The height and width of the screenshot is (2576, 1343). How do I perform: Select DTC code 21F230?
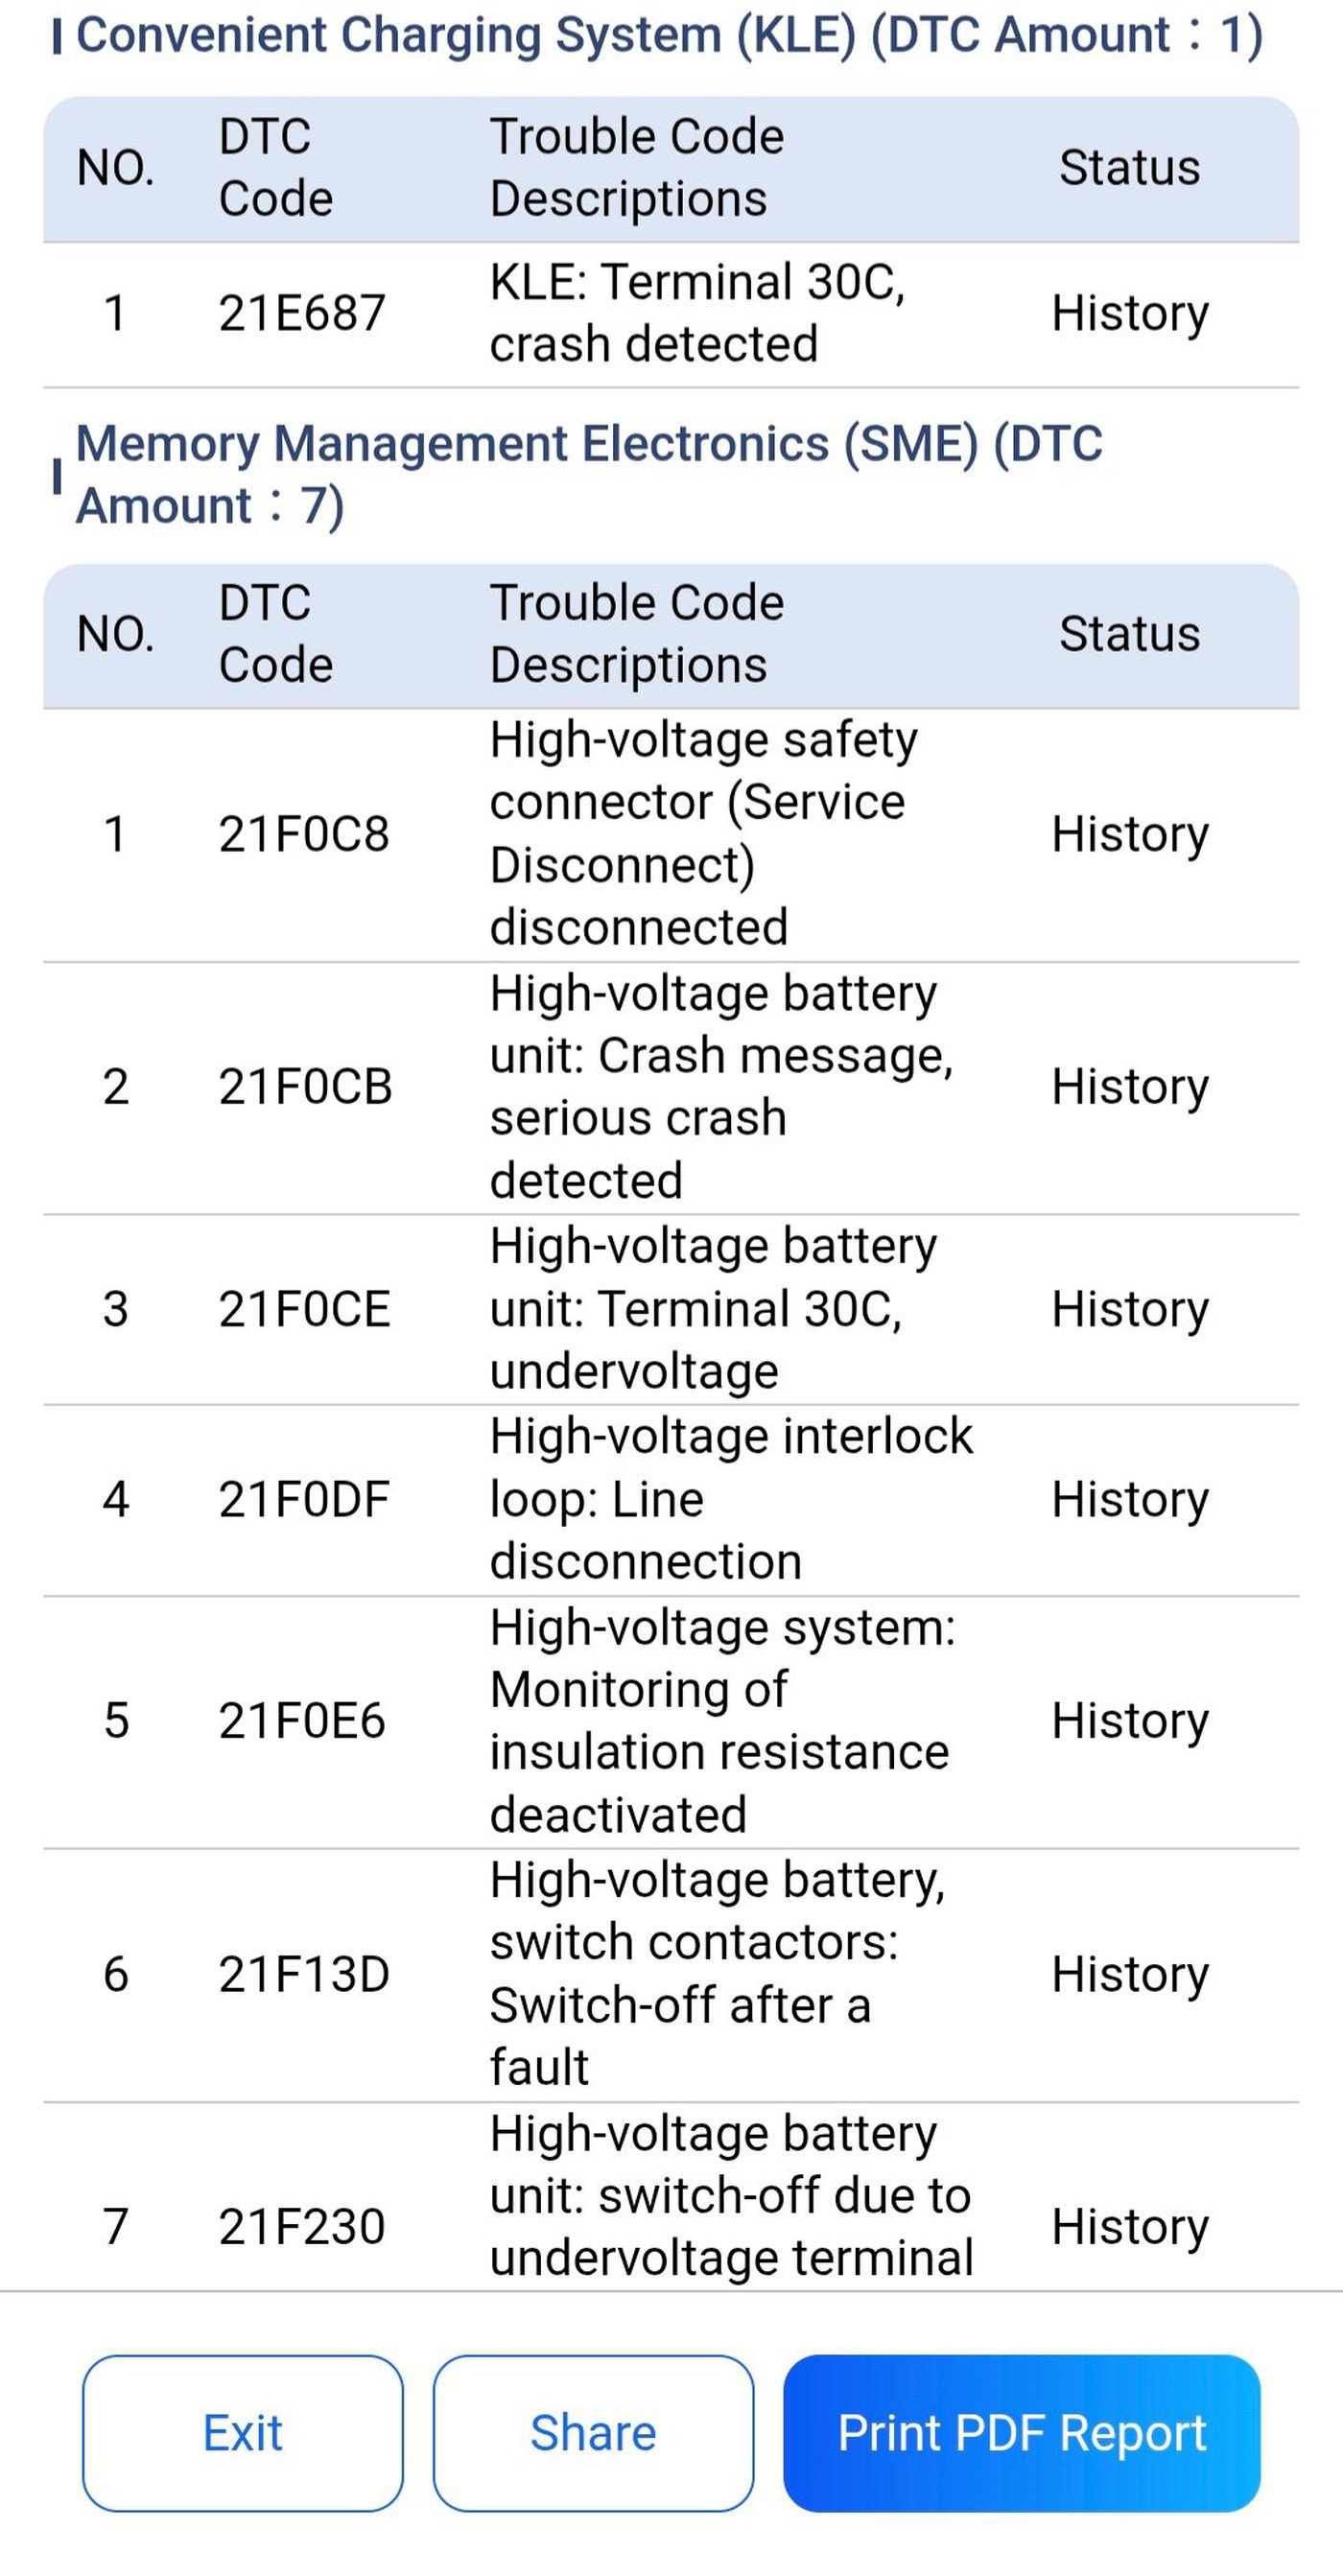point(302,2227)
